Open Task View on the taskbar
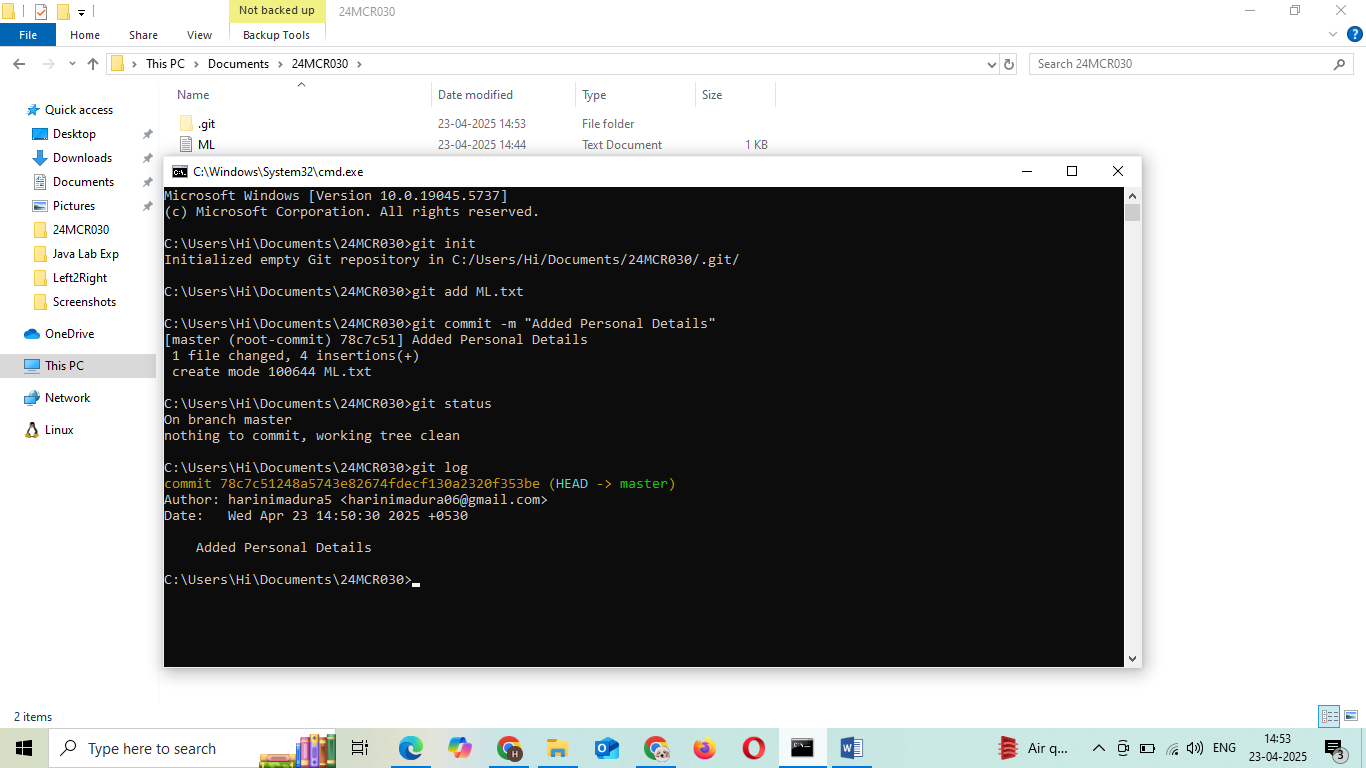The width and height of the screenshot is (1366, 768). [x=360, y=748]
